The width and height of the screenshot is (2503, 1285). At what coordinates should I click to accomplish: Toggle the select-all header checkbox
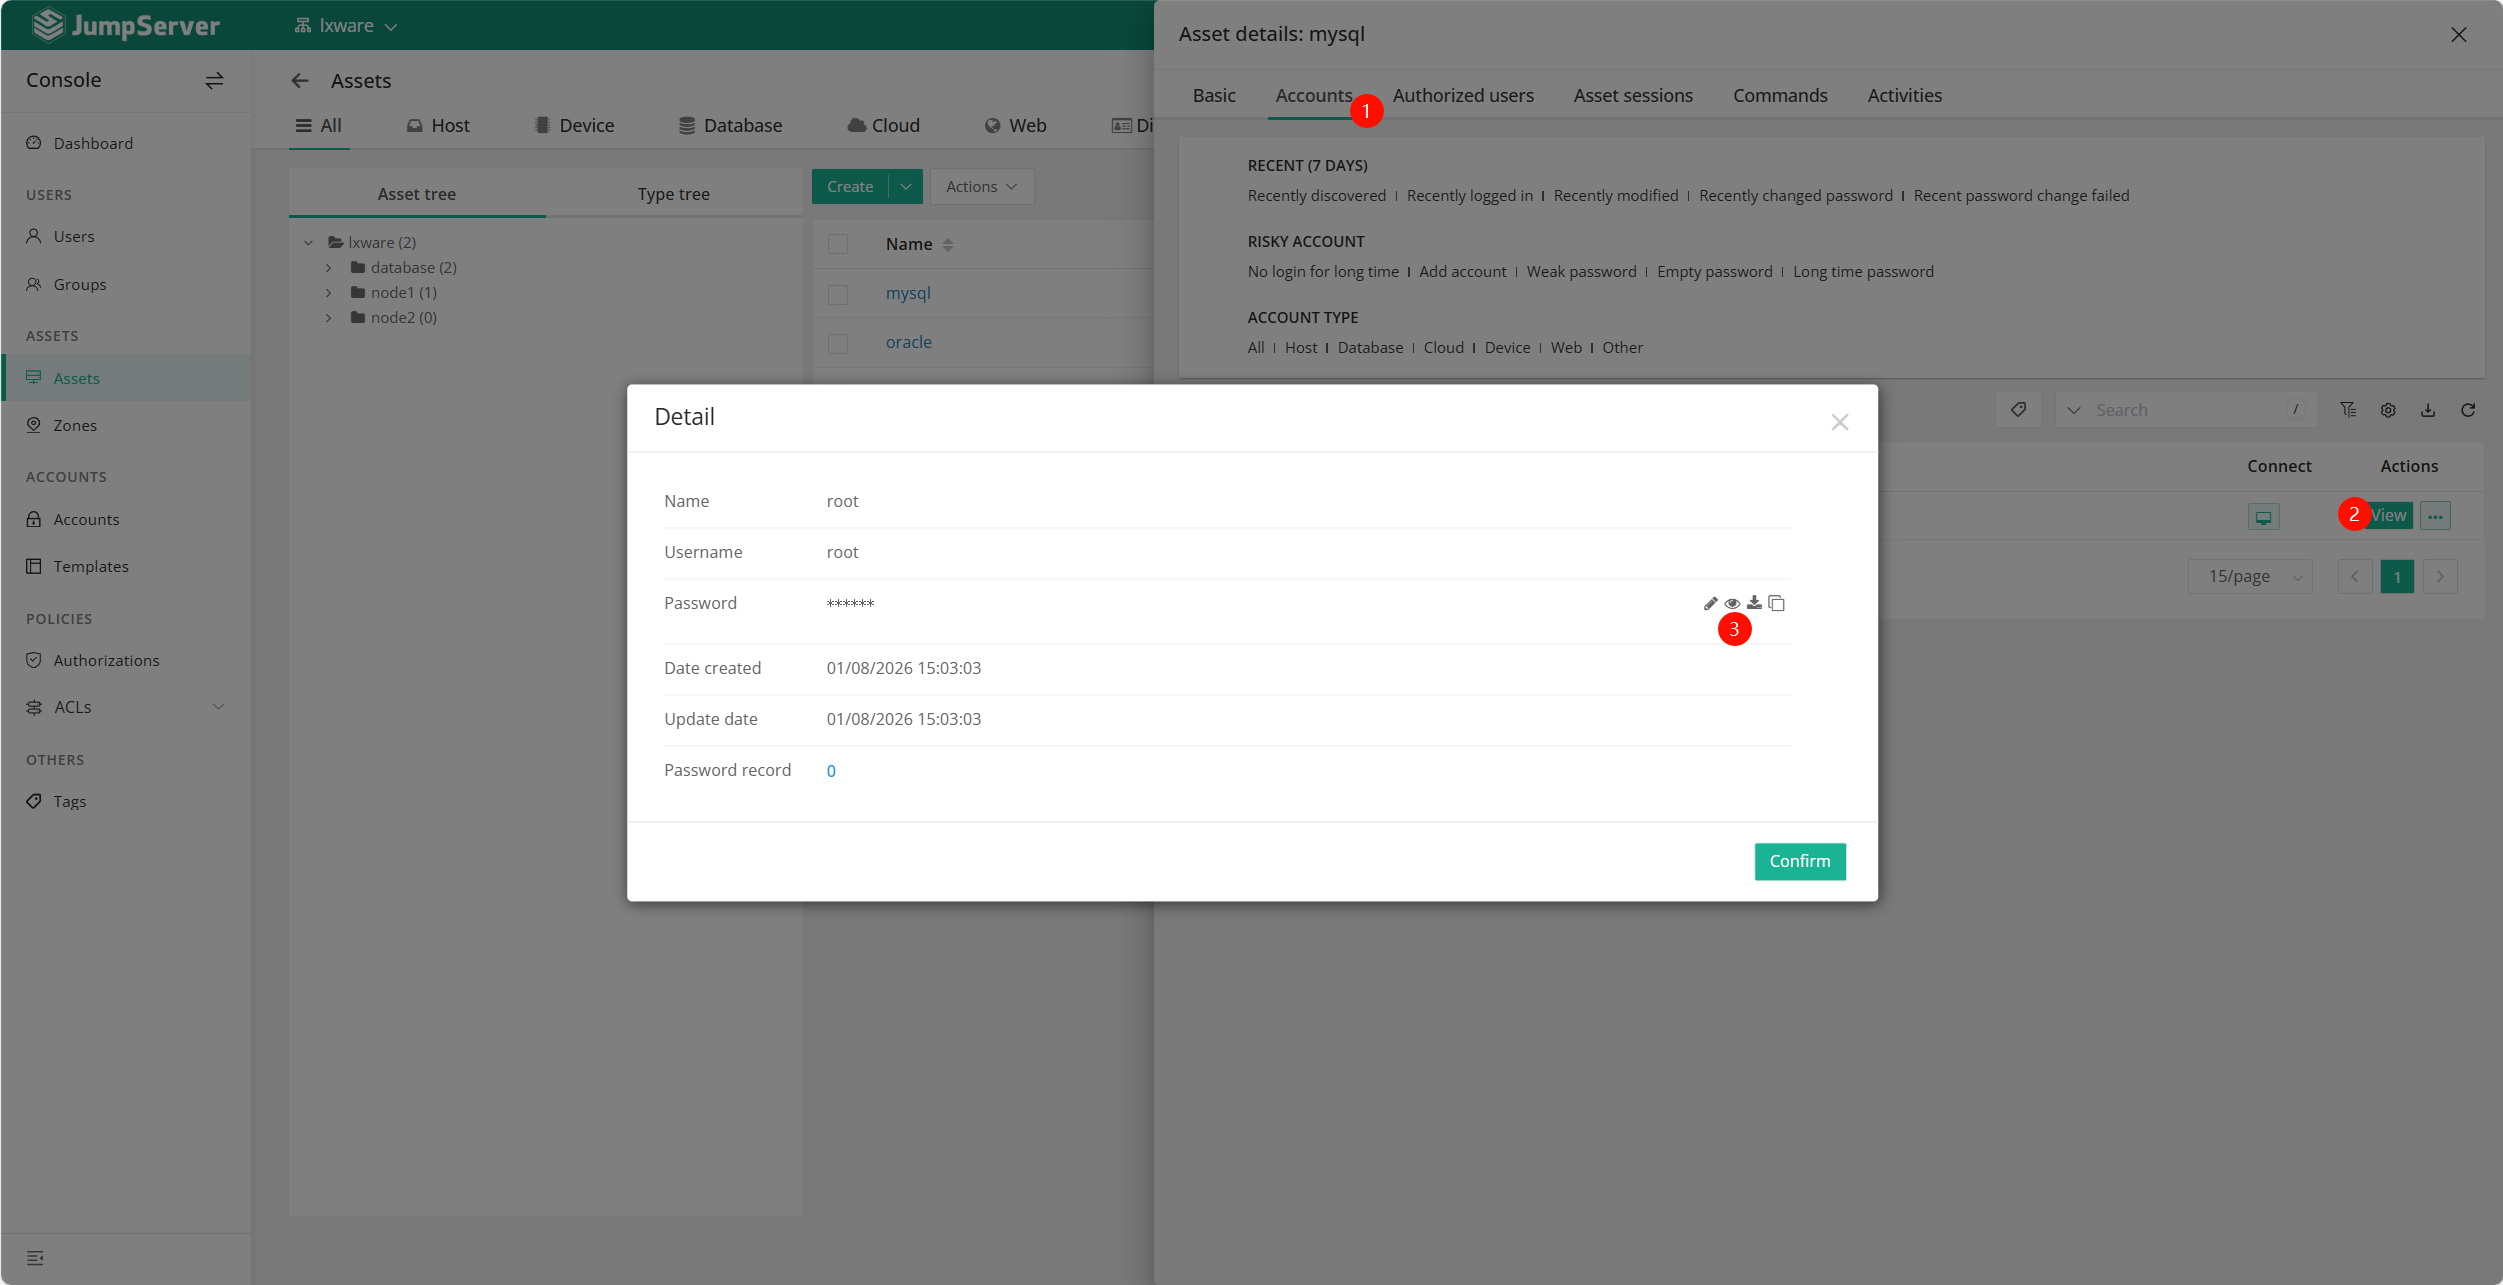tap(838, 244)
